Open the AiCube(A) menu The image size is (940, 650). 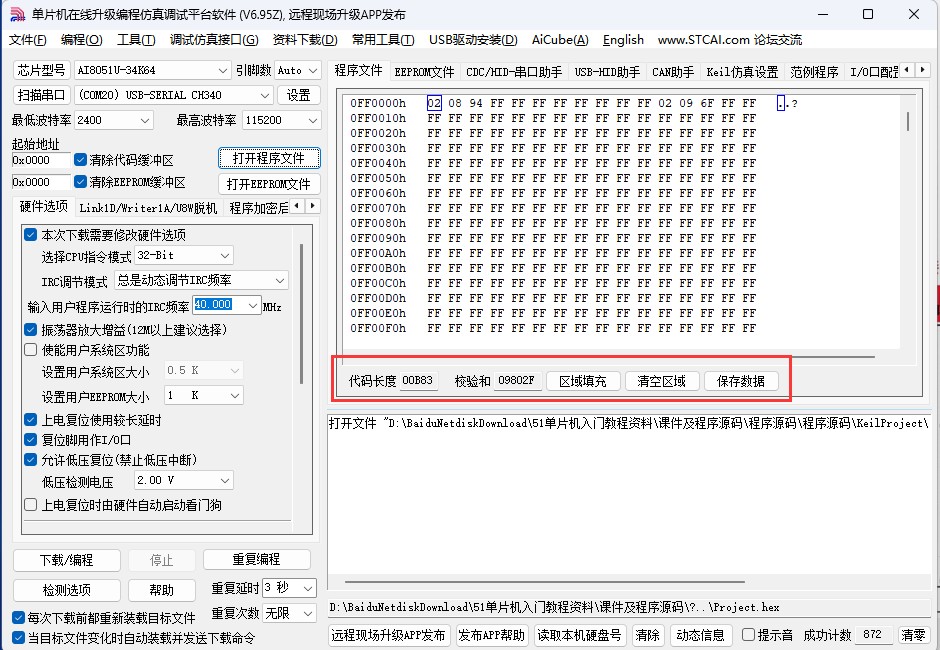tap(560, 40)
